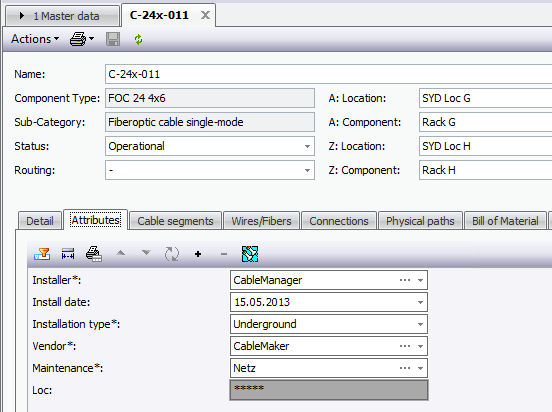Screen dimensions: 552x412
Task: Click the Name input field
Action: [328, 74]
